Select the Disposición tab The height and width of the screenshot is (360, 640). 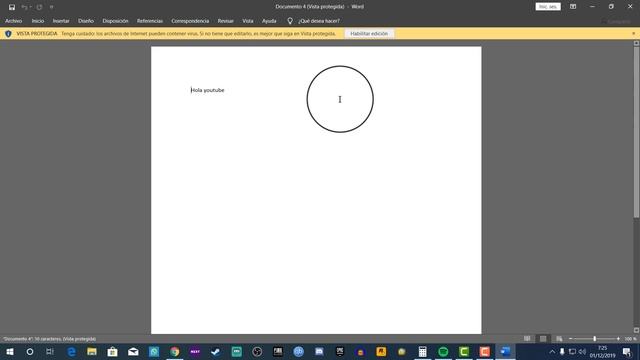[x=115, y=21]
